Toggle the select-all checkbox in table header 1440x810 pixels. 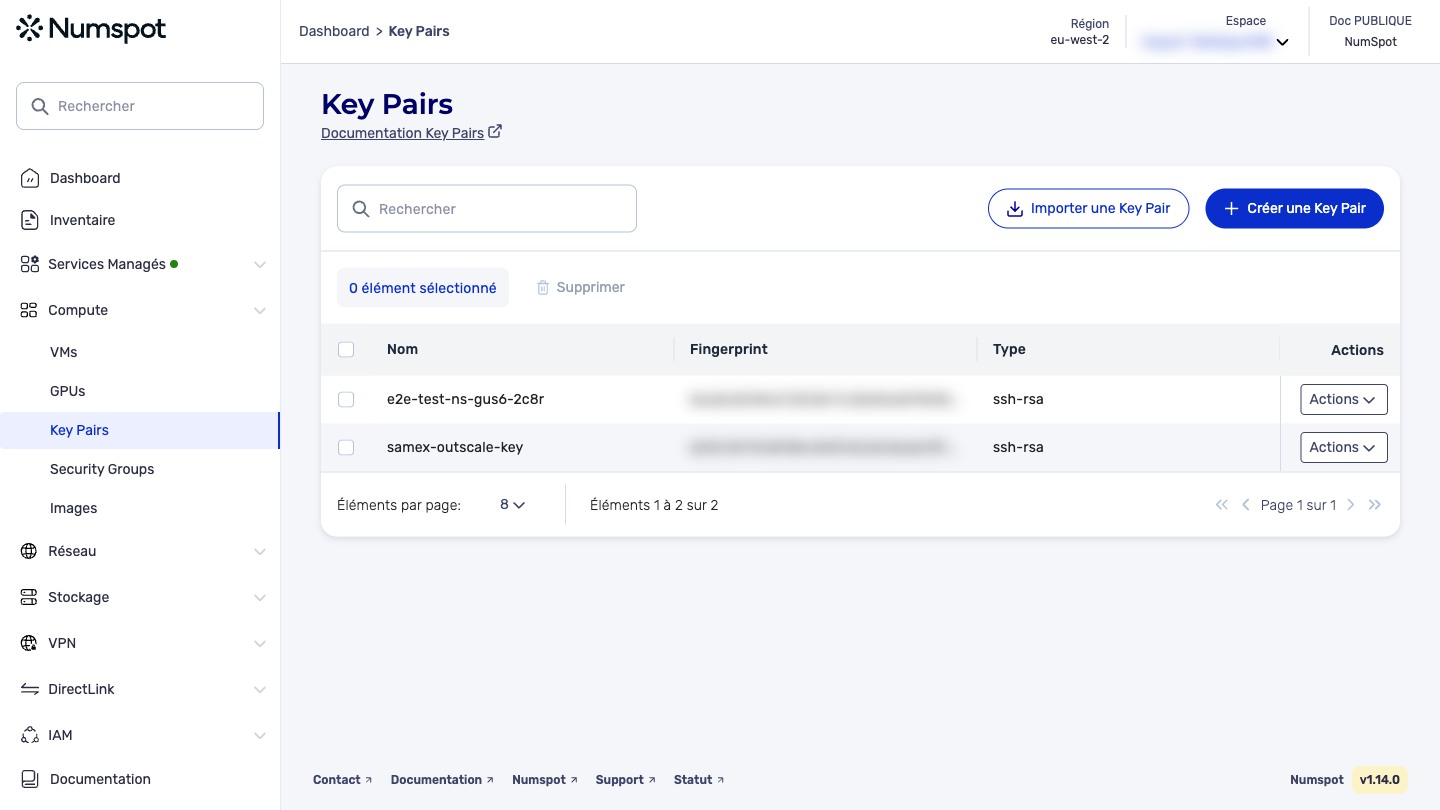click(x=346, y=350)
